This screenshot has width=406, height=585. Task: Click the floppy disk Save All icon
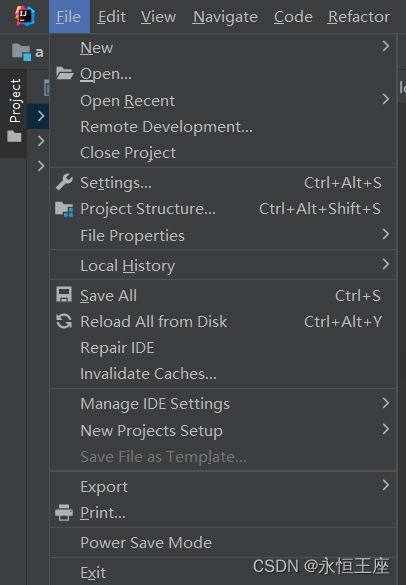coord(64,294)
